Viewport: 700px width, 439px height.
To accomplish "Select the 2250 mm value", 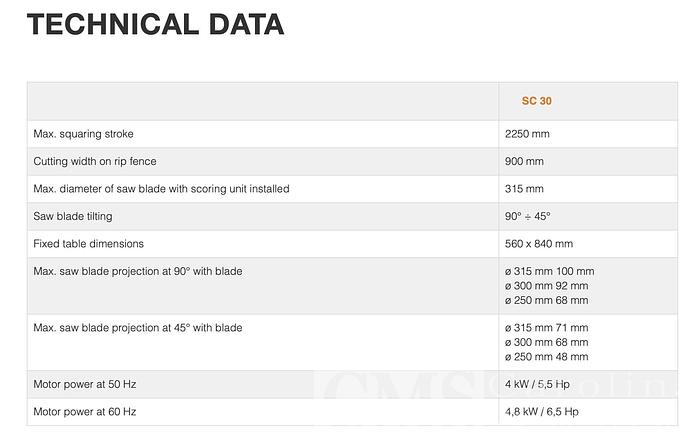I will coord(528,134).
